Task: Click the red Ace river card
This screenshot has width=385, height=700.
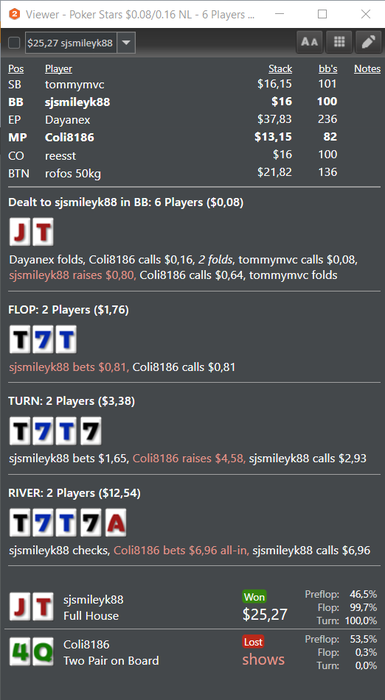Action: 116,522
